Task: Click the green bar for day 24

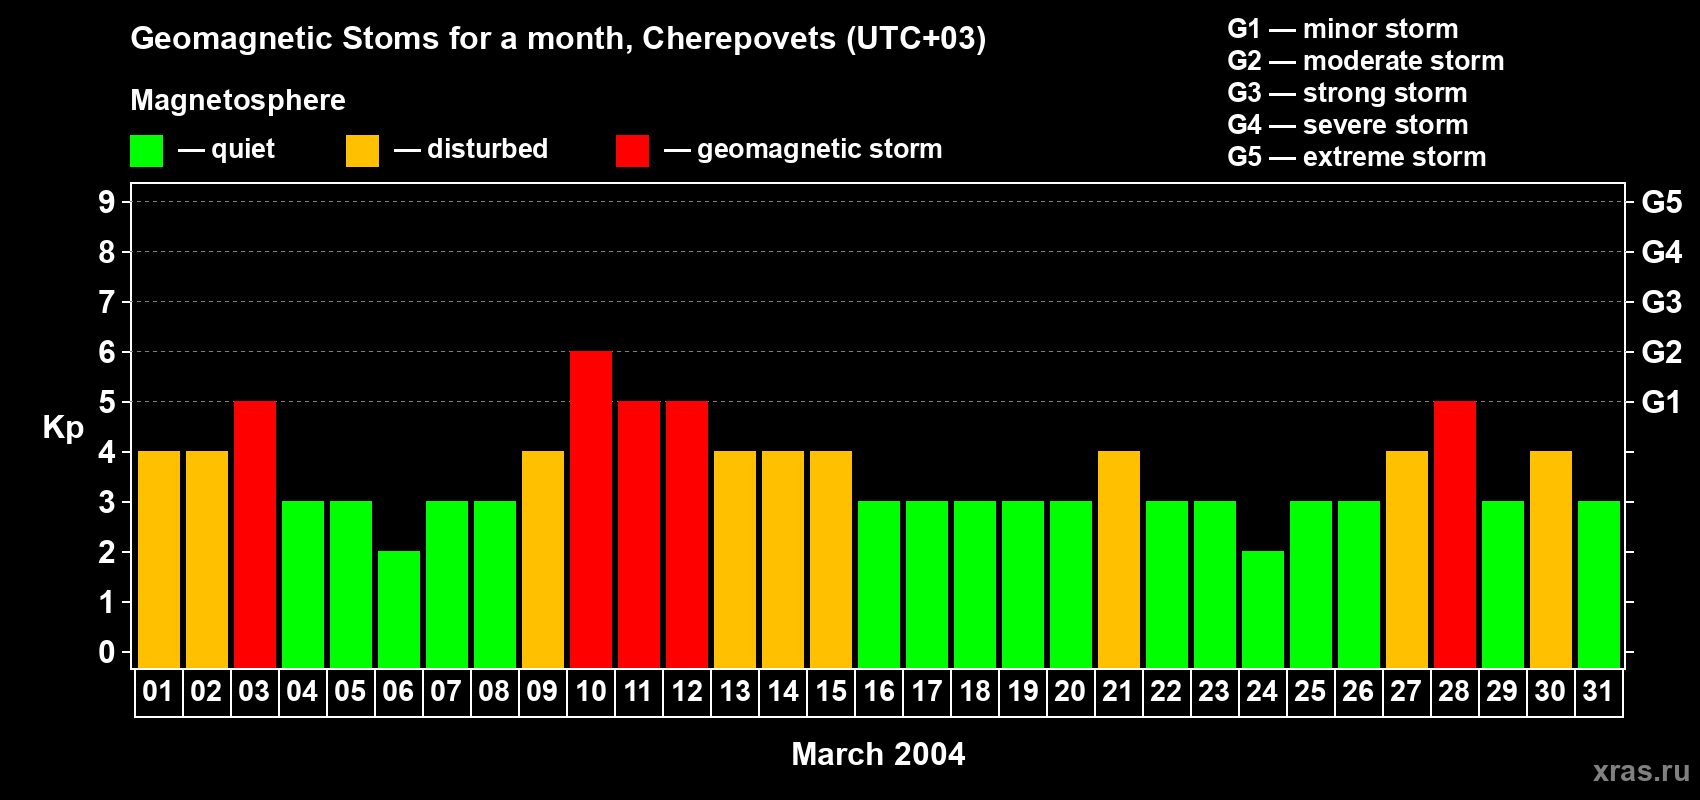Action: [x=1263, y=608]
